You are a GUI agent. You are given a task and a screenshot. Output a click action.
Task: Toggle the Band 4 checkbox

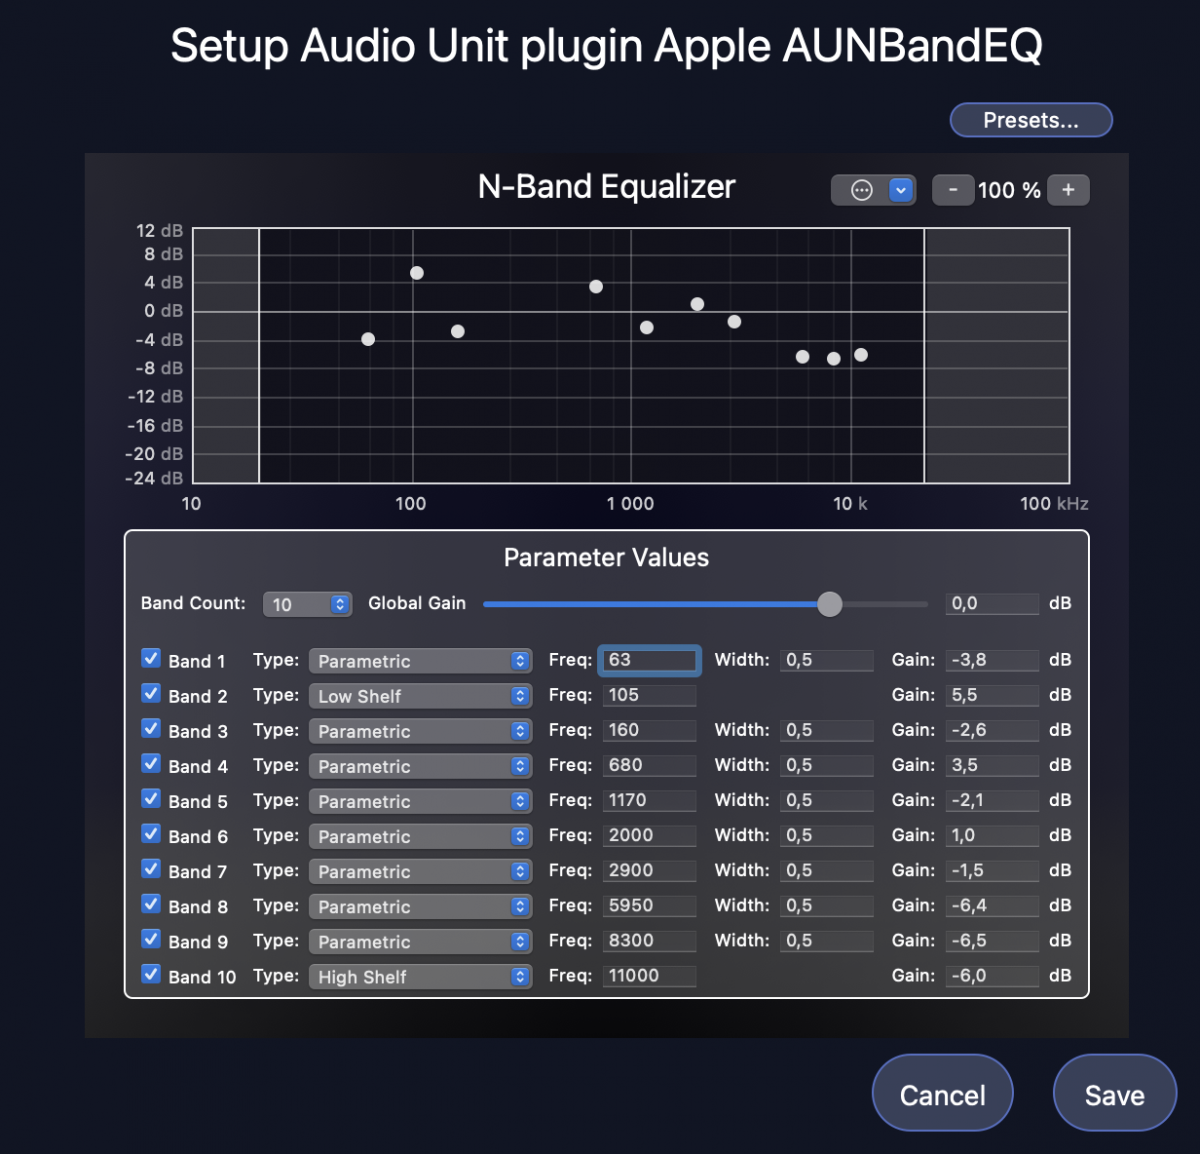click(x=151, y=763)
